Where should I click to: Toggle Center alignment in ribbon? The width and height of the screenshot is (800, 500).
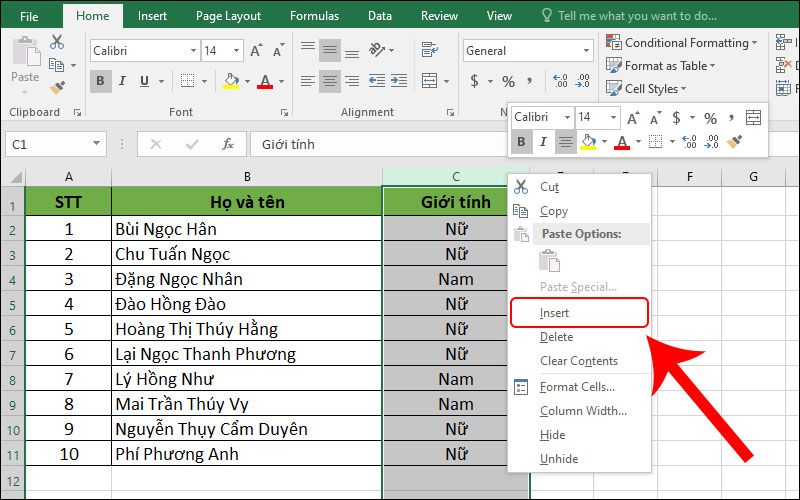330,81
